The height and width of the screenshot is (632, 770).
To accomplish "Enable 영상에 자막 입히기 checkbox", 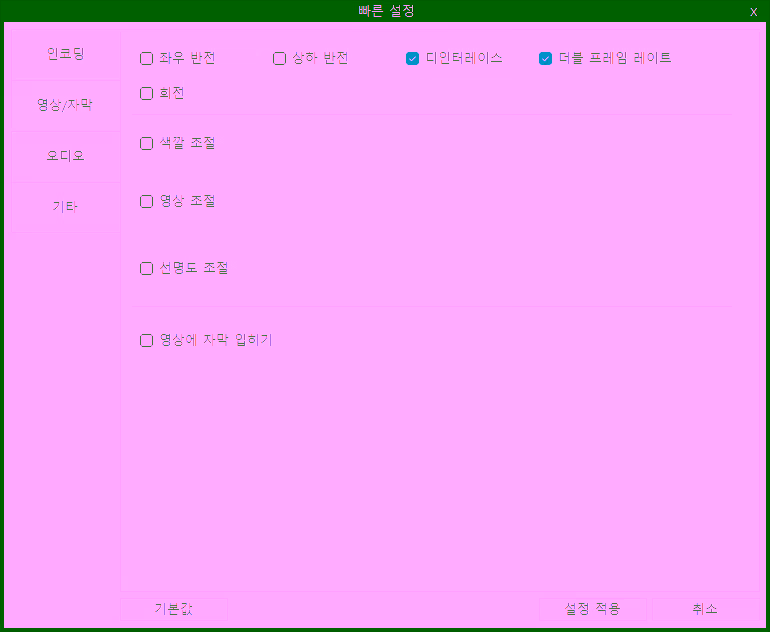I will click(x=146, y=340).
